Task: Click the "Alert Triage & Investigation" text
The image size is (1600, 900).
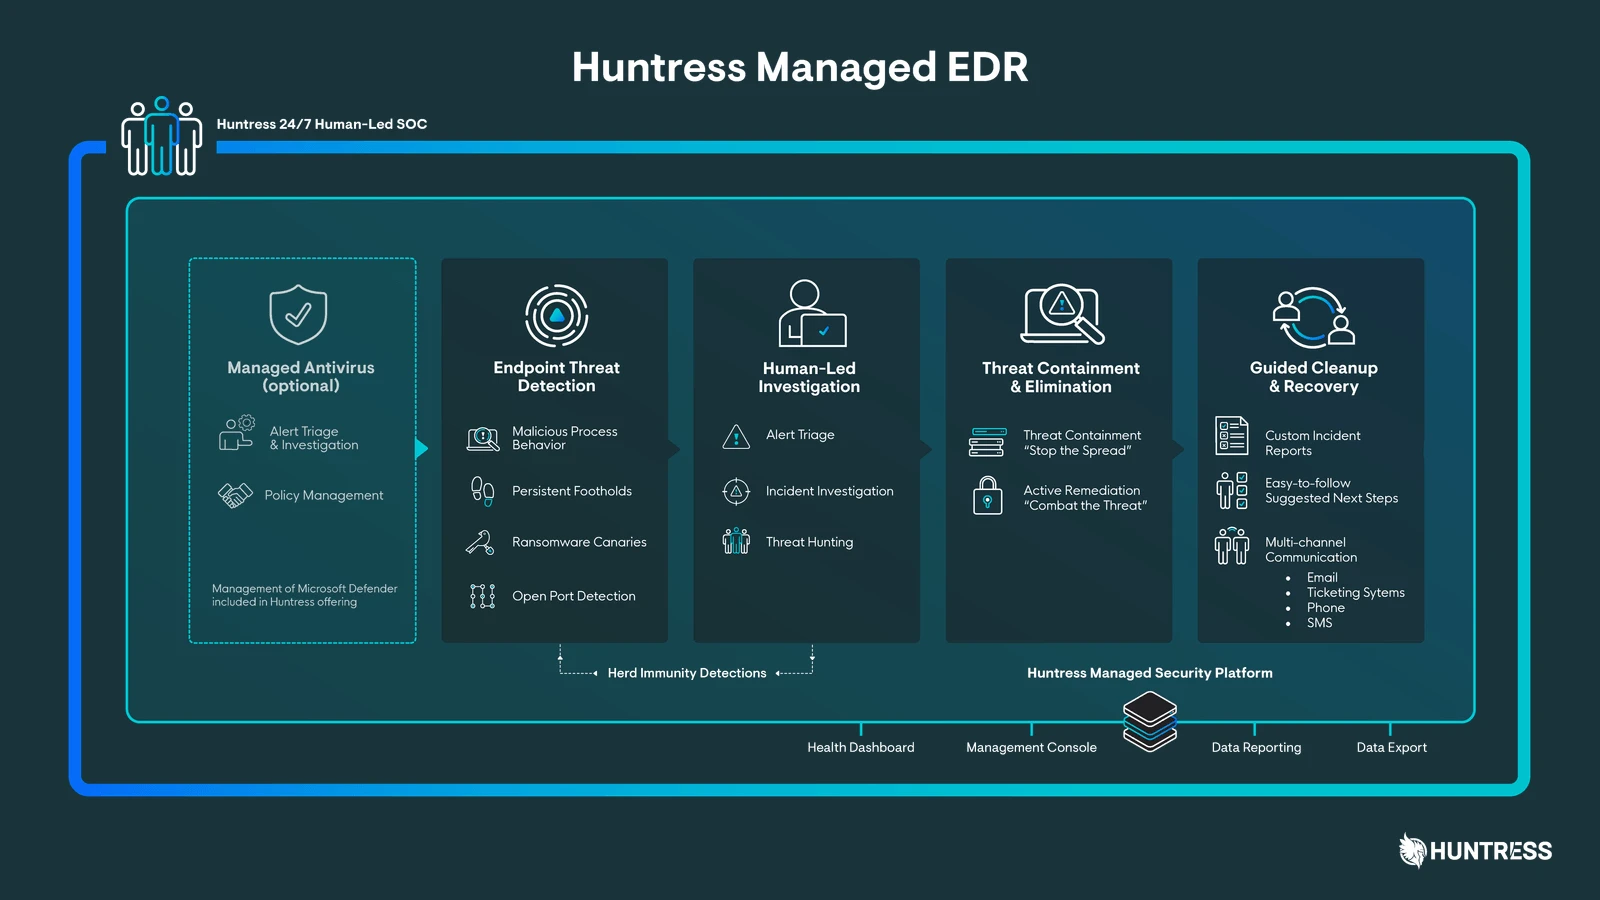Action: [x=314, y=438]
